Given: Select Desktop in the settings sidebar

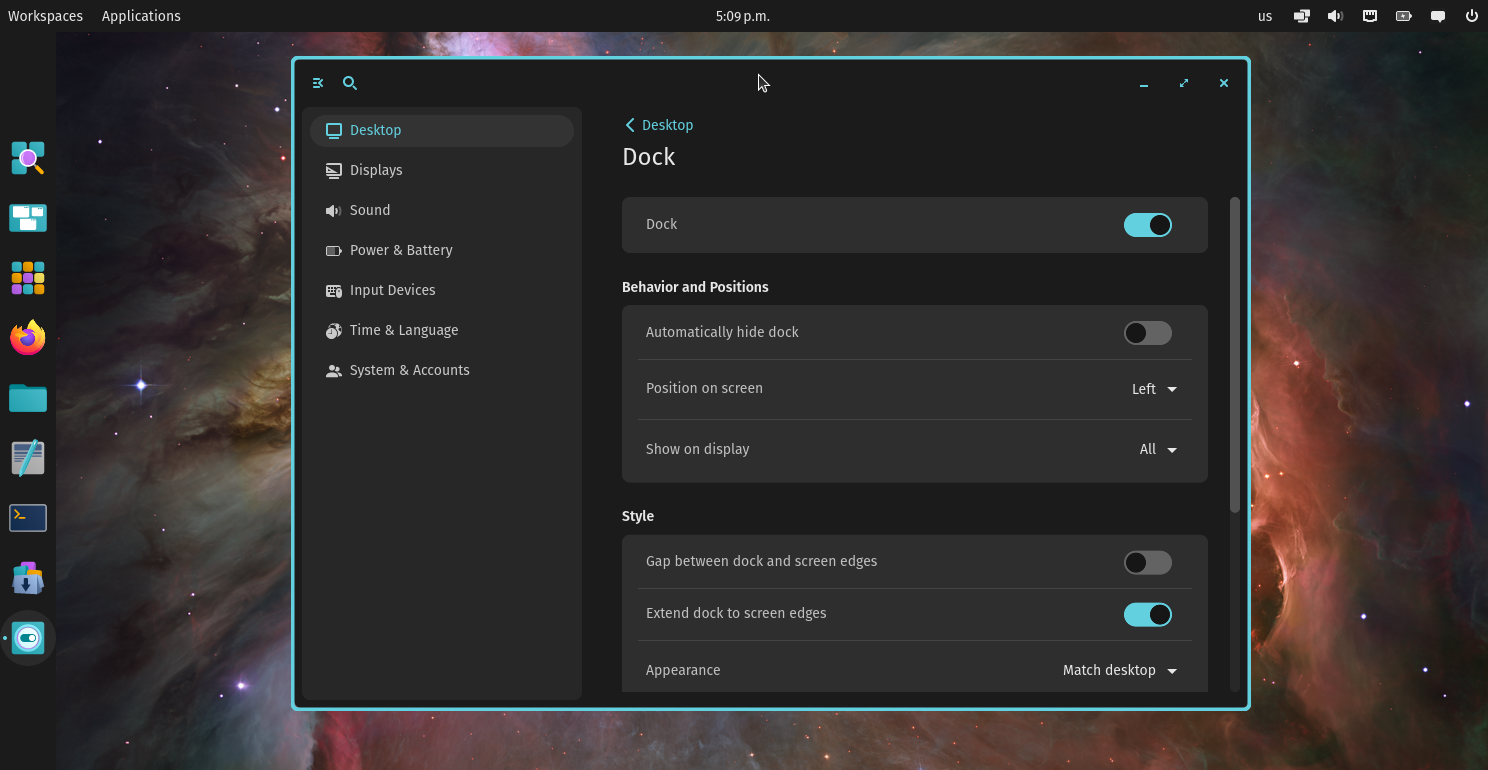Looking at the screenshot, I should point(442,130).
